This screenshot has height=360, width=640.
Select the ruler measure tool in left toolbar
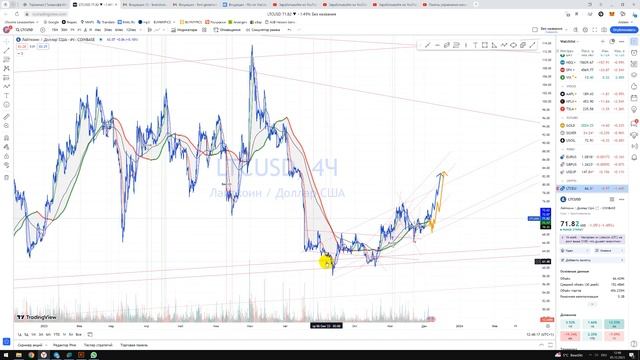[x=6, y=117]
